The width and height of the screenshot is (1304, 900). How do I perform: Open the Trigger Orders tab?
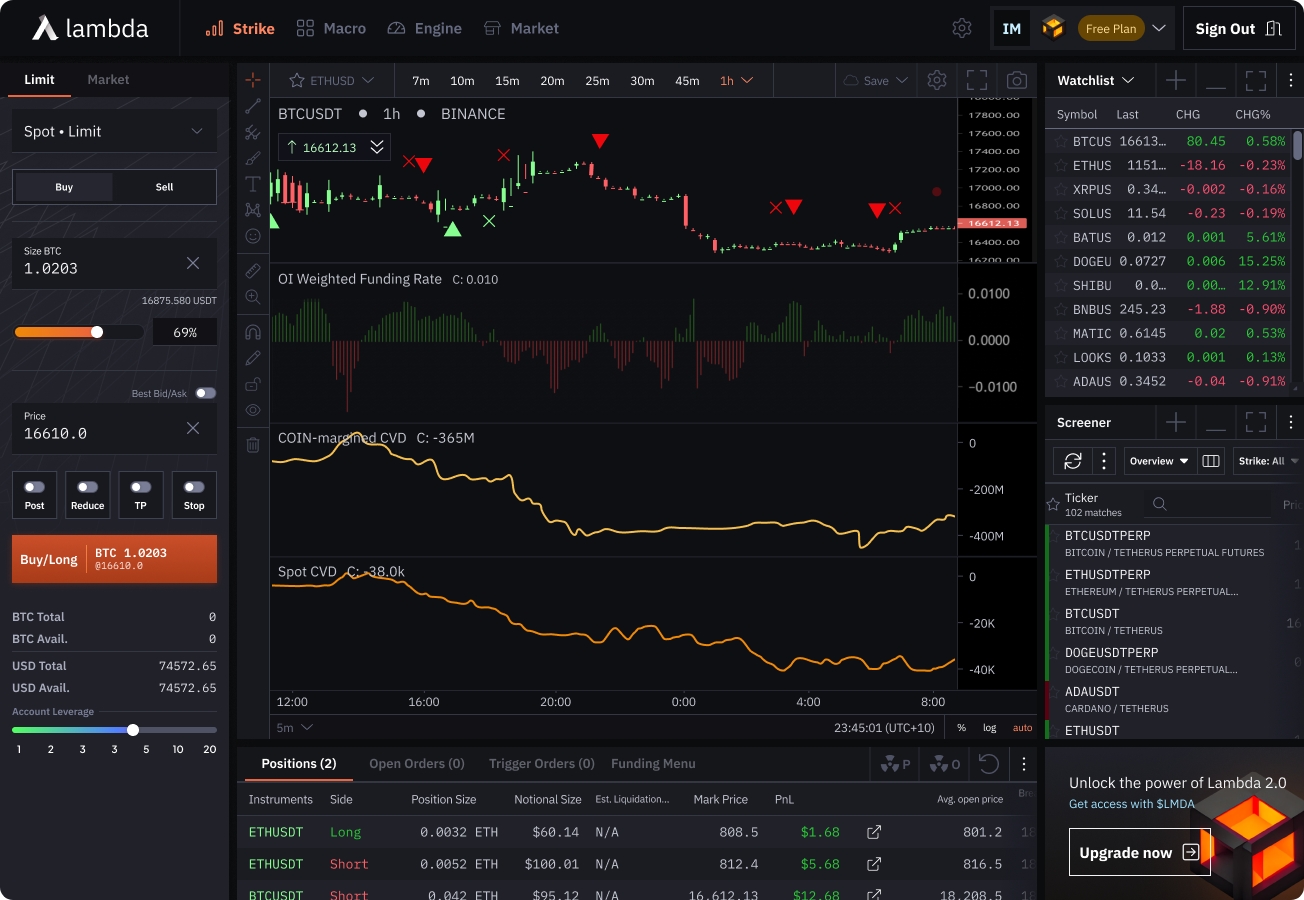coord(541,764)
